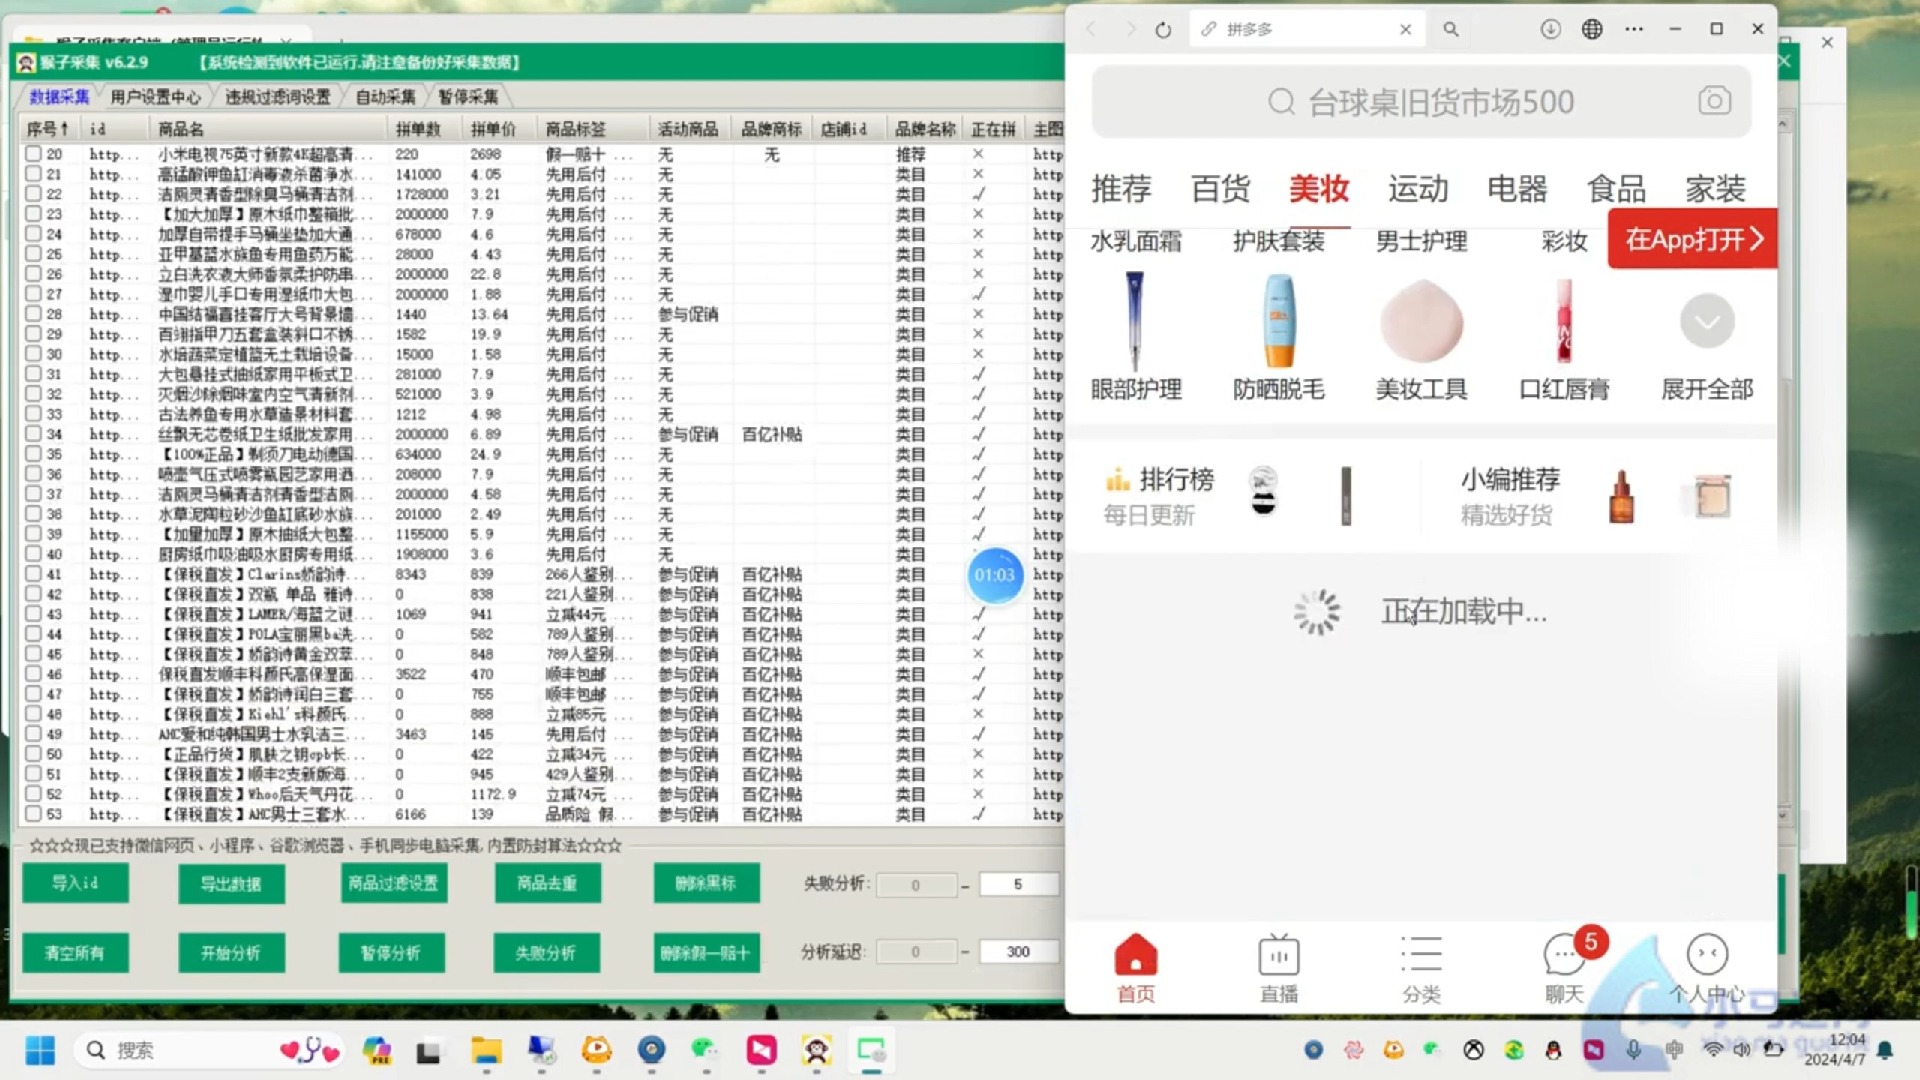Sort by 拼单数 column header
This screenshot has width=1920, height=1080.
pyautogui.click(x=424, y=129)
